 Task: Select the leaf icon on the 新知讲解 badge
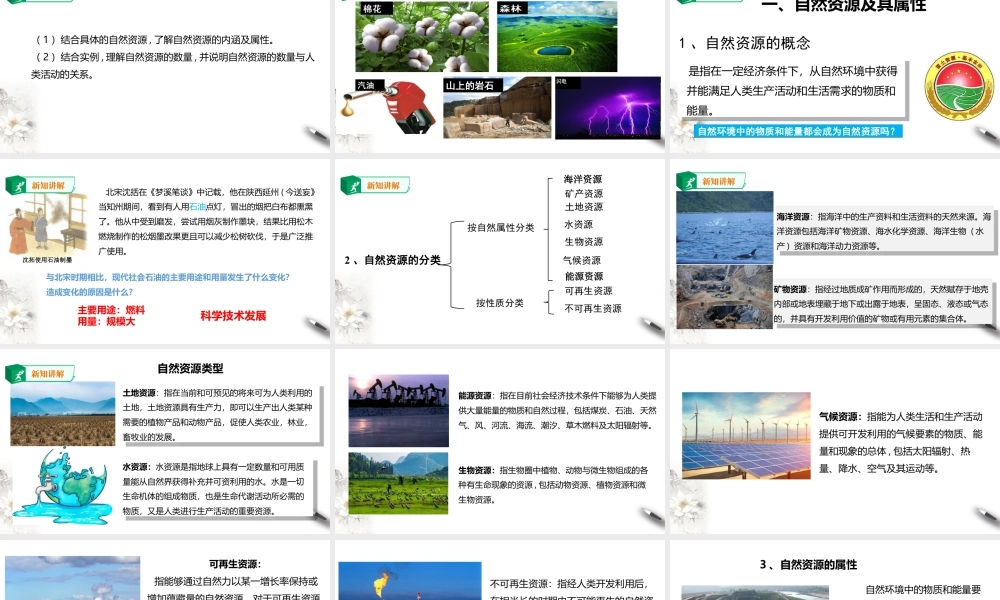pos(353,185)
